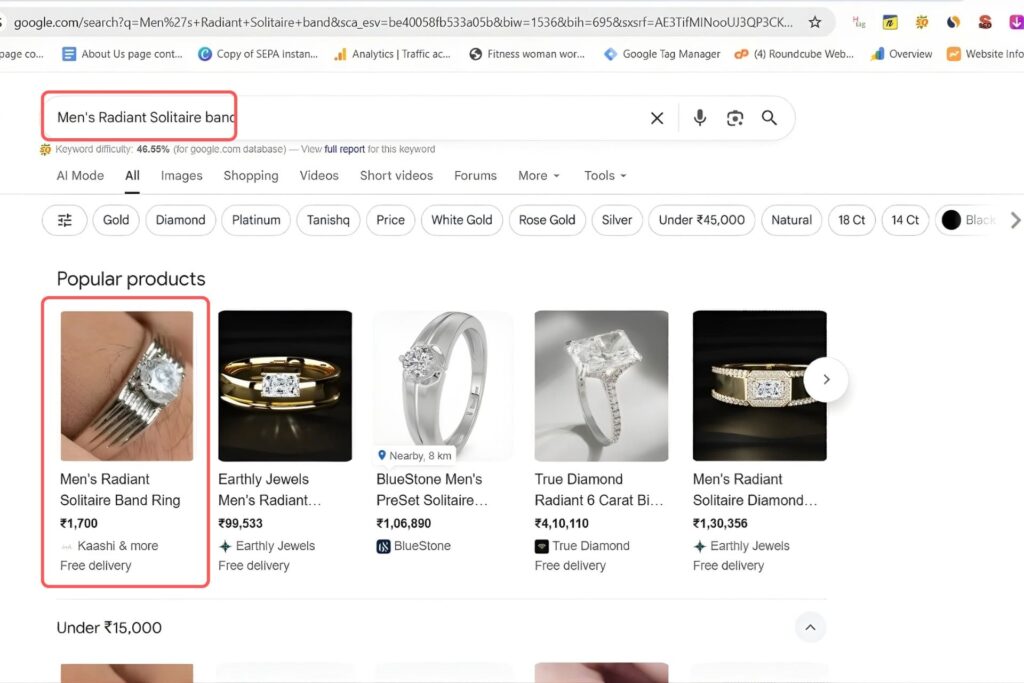Open the Tools dropdown
1024x683 pixels.
[x=605, y=175]
